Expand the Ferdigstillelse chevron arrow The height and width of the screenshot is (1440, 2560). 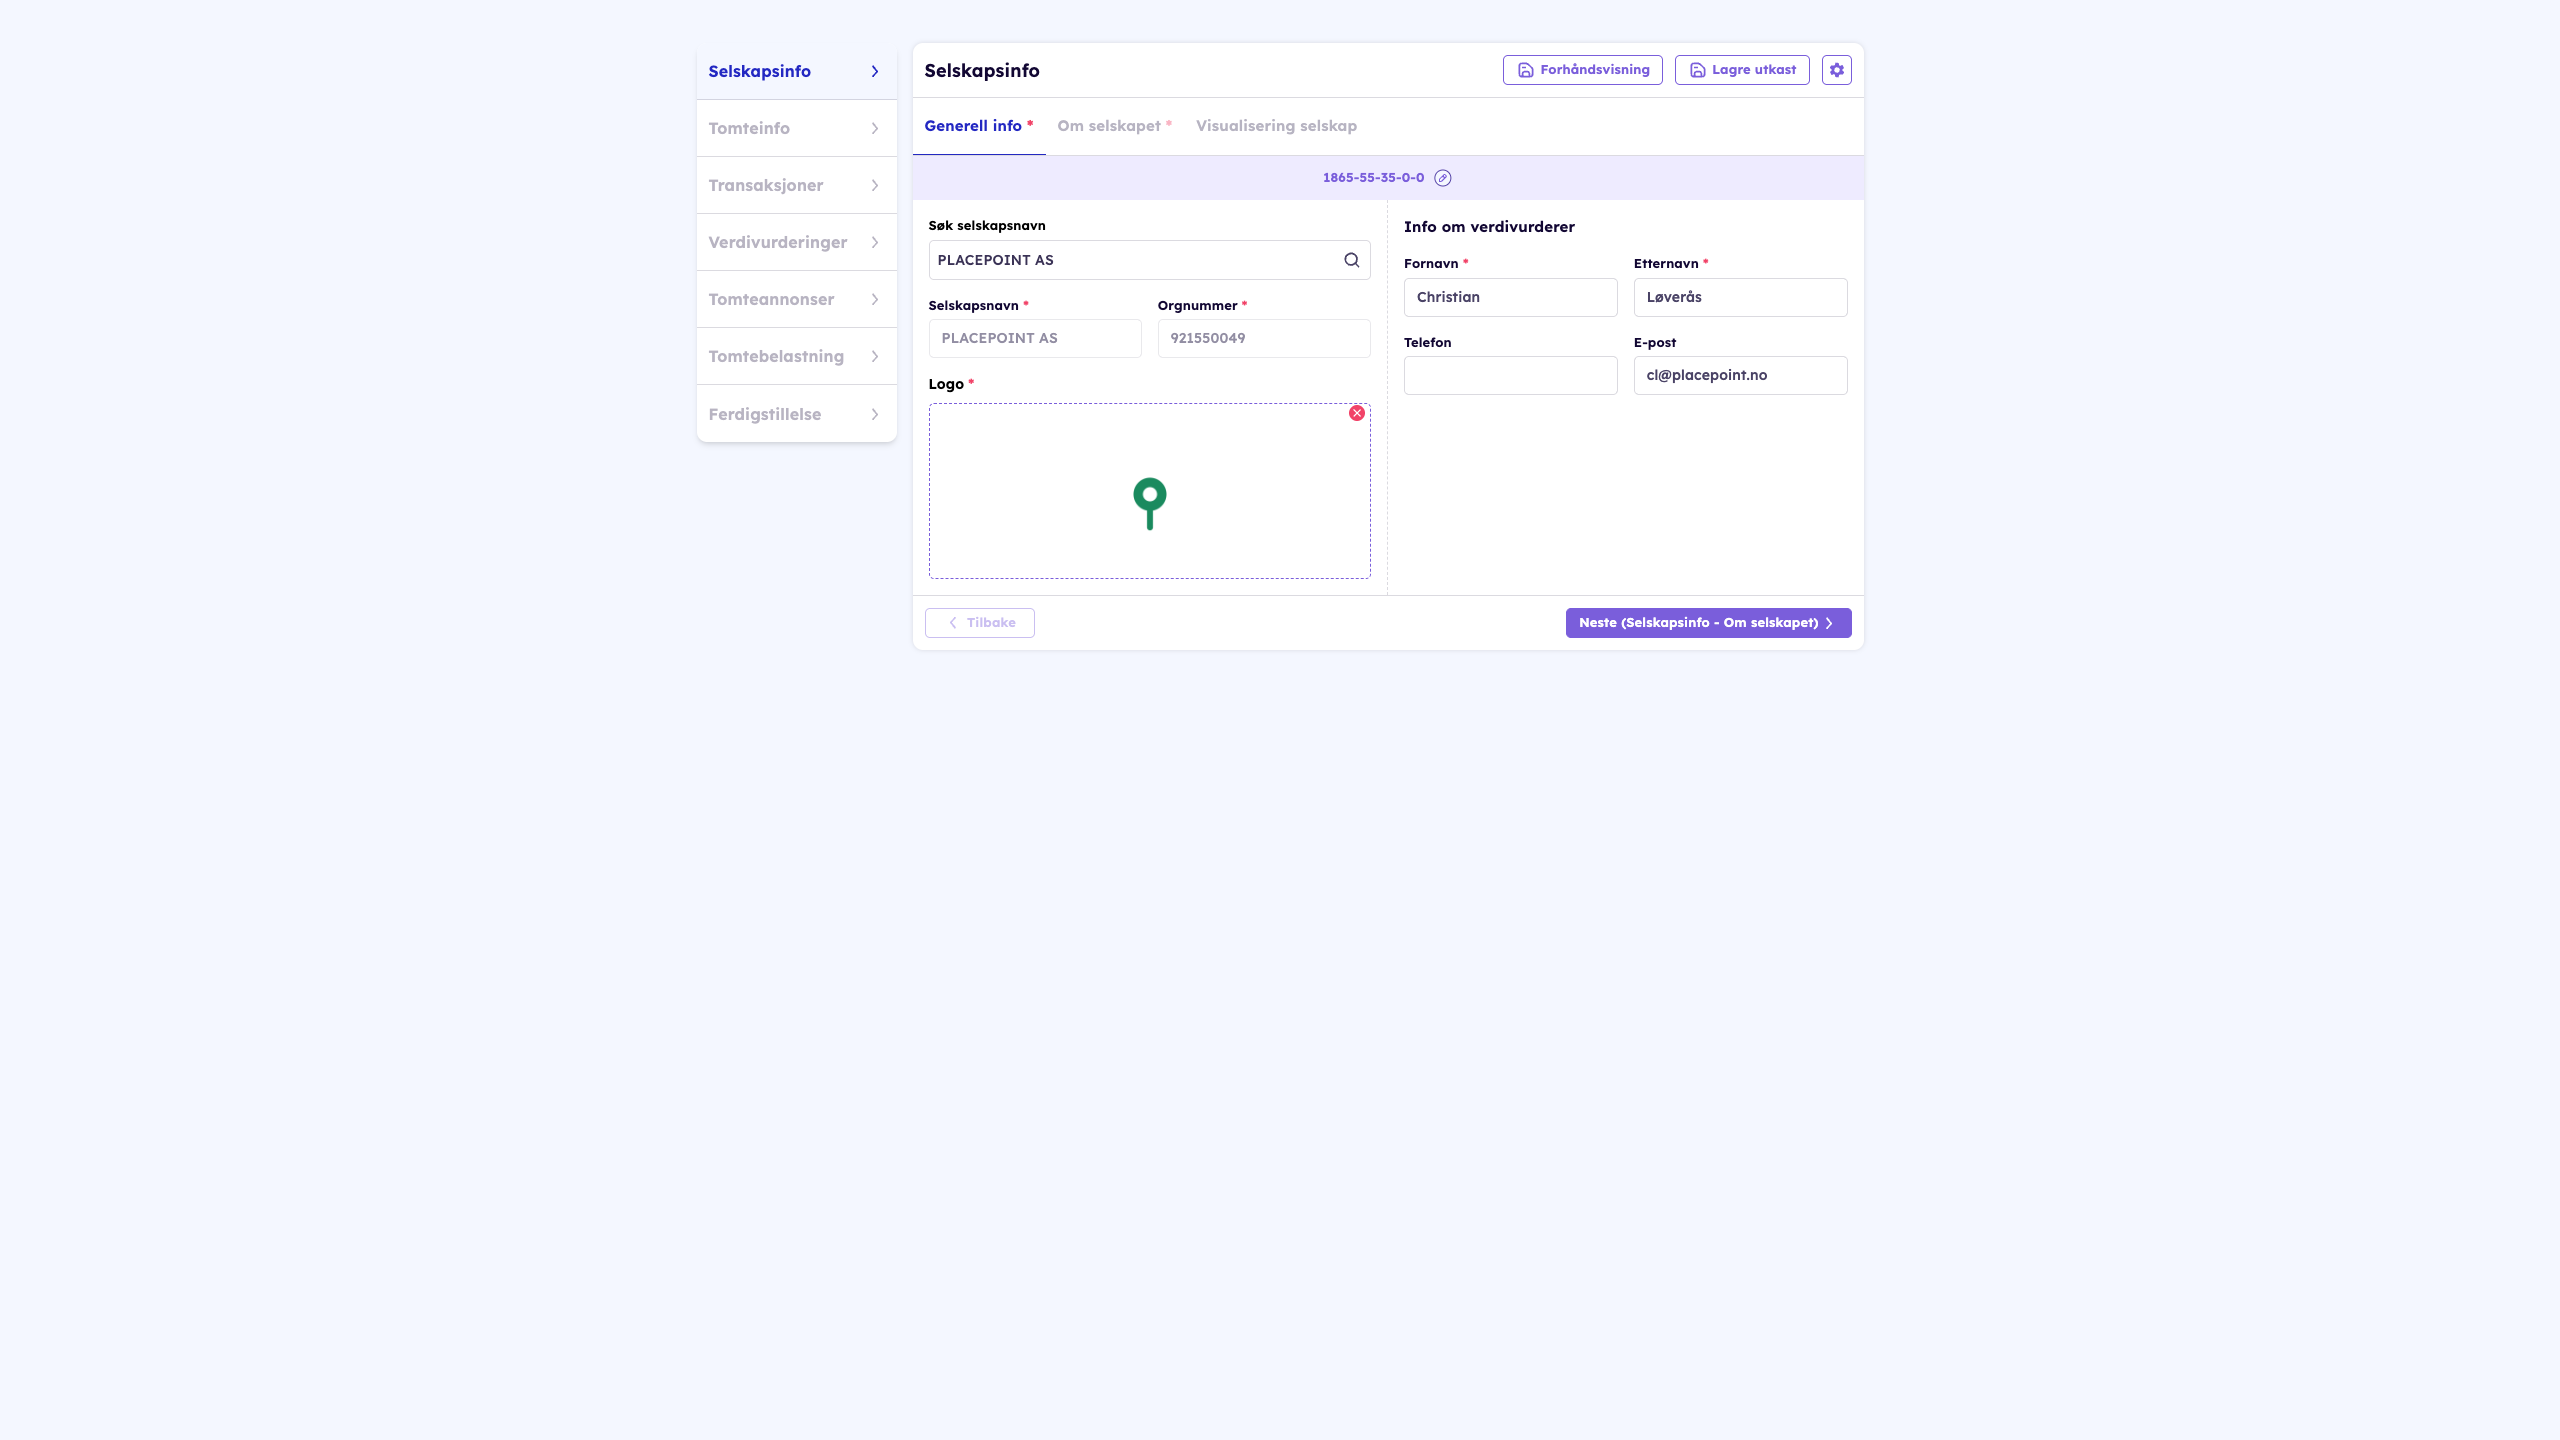click(x=875, y=414)
